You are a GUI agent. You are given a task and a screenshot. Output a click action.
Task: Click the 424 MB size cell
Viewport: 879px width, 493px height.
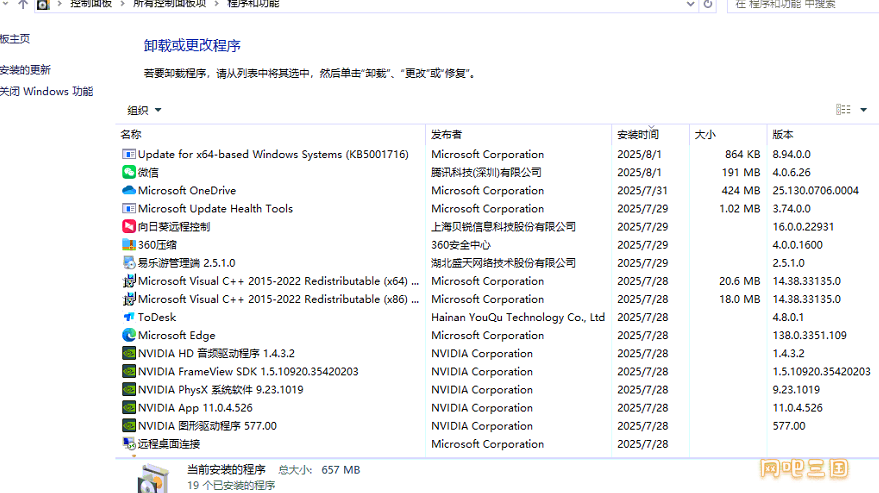click(741, 191)
